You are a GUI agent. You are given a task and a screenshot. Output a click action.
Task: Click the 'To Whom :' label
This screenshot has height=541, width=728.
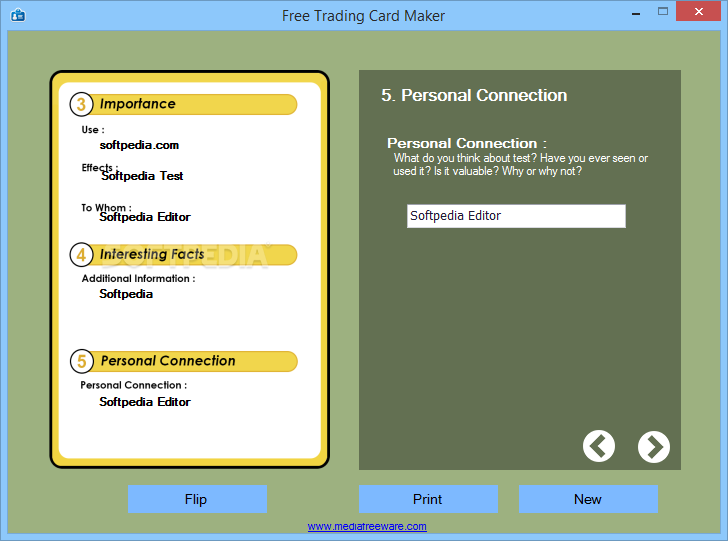tap(106, 207)
